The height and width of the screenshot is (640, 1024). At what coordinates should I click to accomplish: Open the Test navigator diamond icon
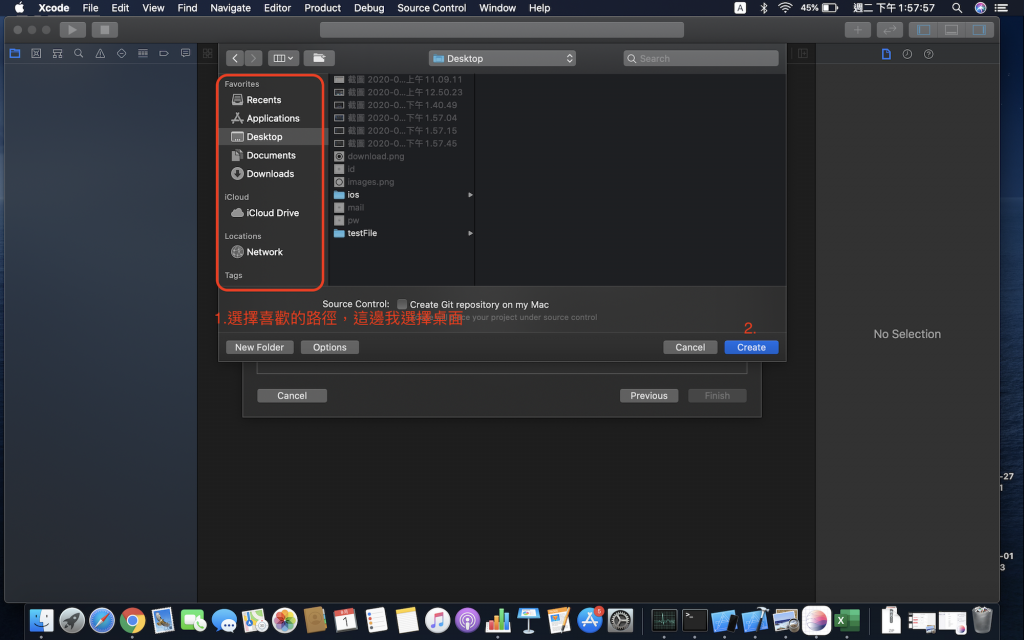pyautogui.click(x=121, y=54)
